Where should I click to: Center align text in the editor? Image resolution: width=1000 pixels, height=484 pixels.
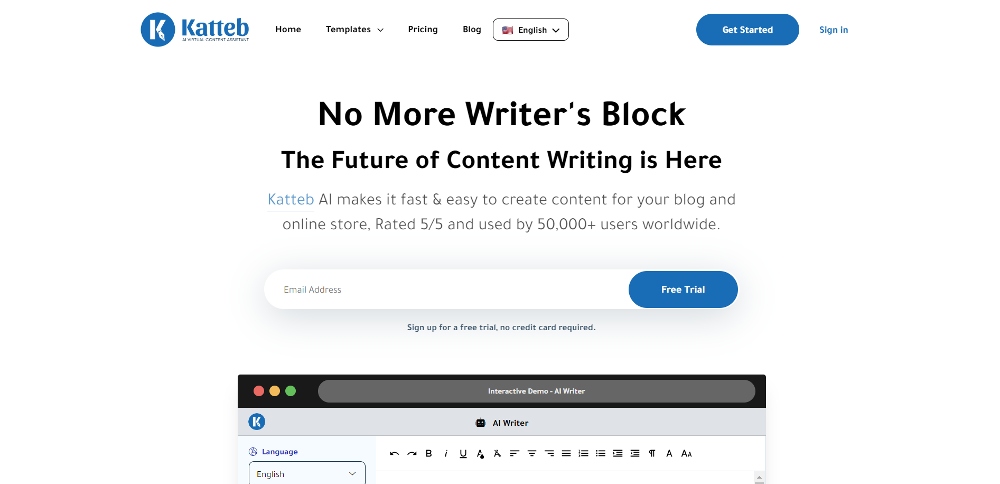click(532, 453)
